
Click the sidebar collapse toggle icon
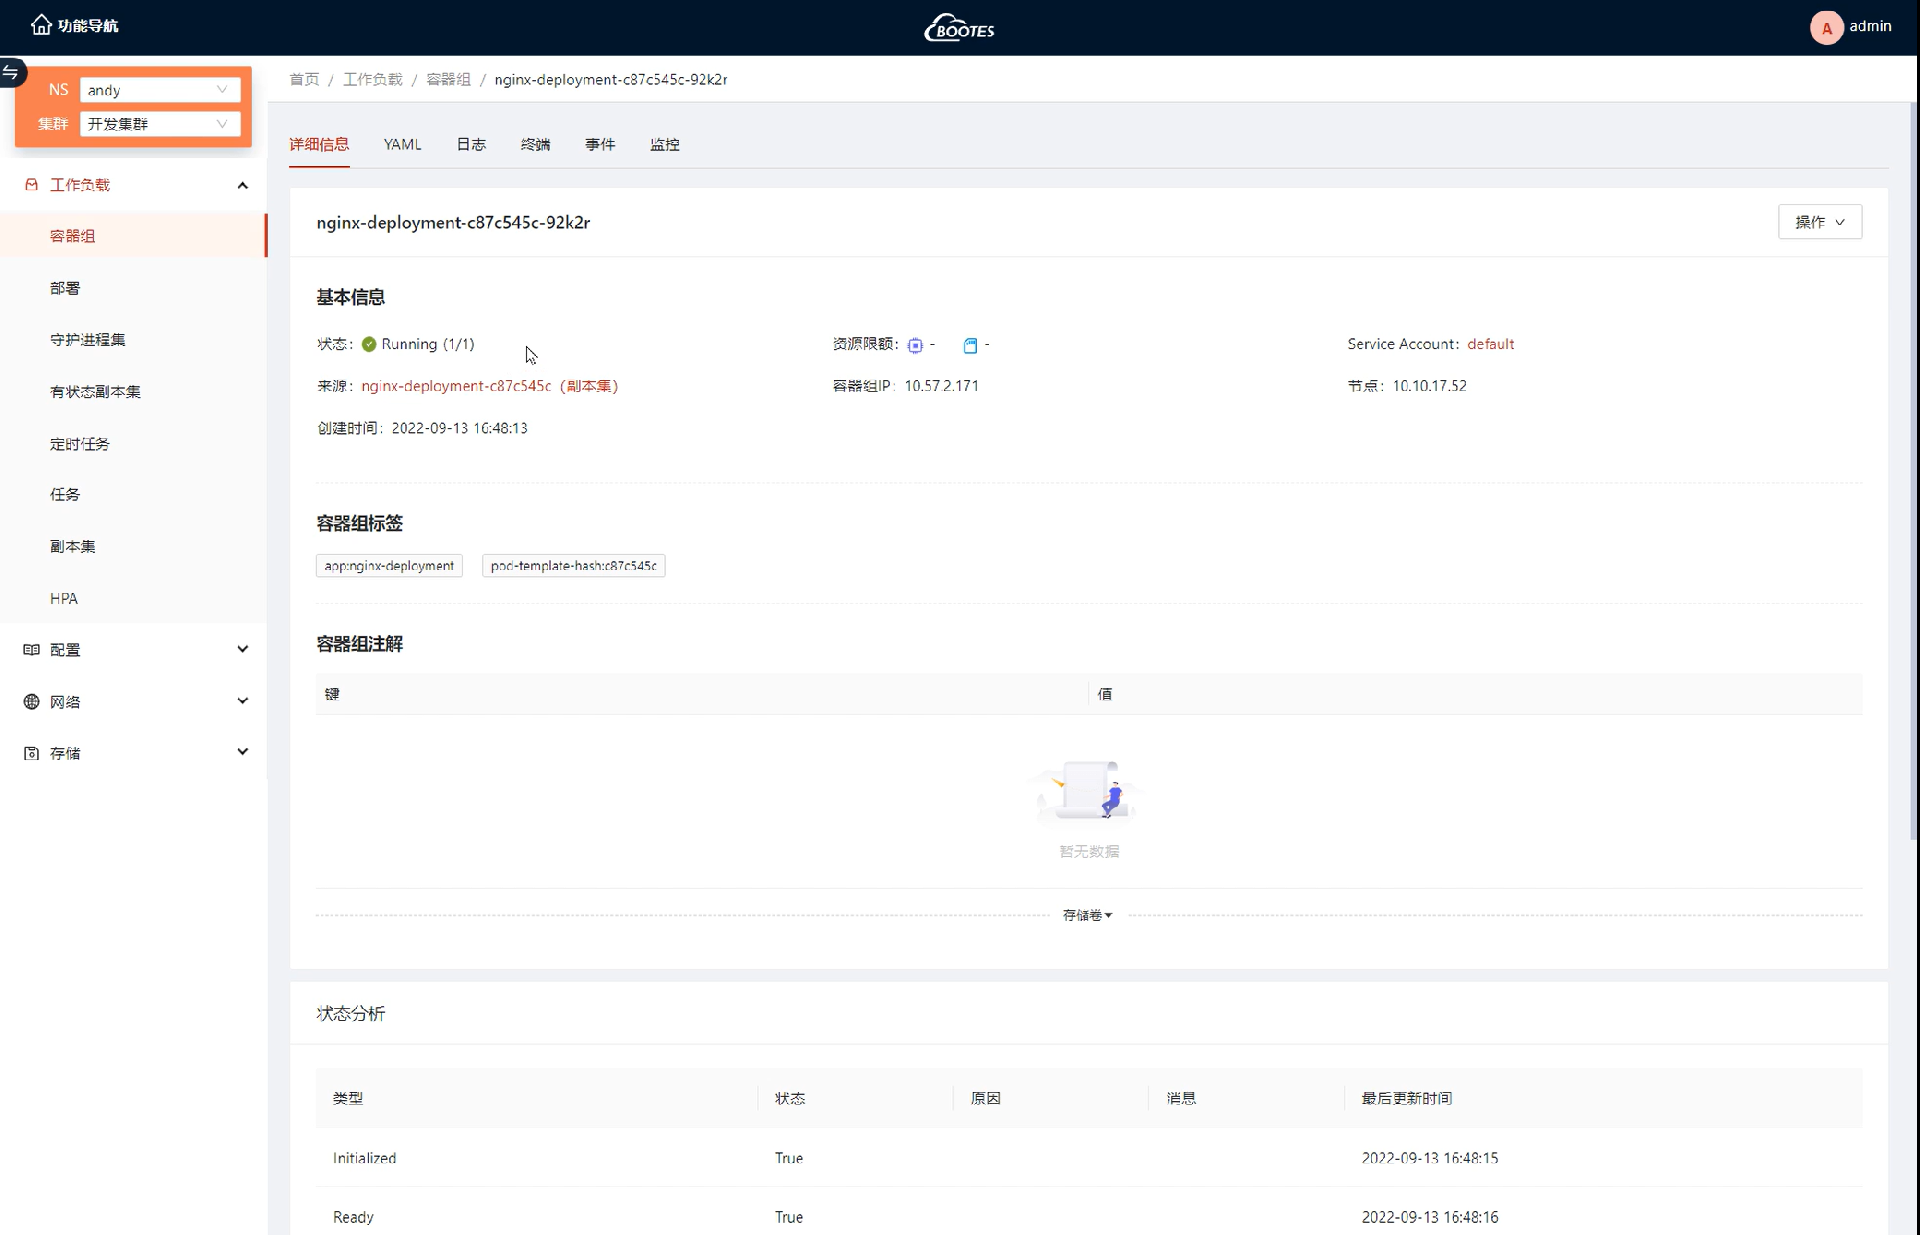point(11,72)
